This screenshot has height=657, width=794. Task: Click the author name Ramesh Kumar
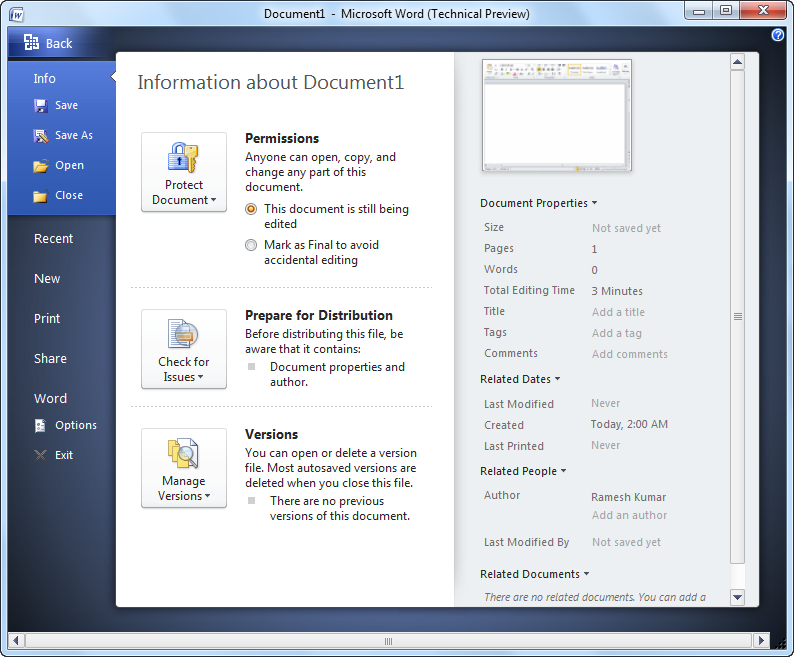click(x=628, y=497)
